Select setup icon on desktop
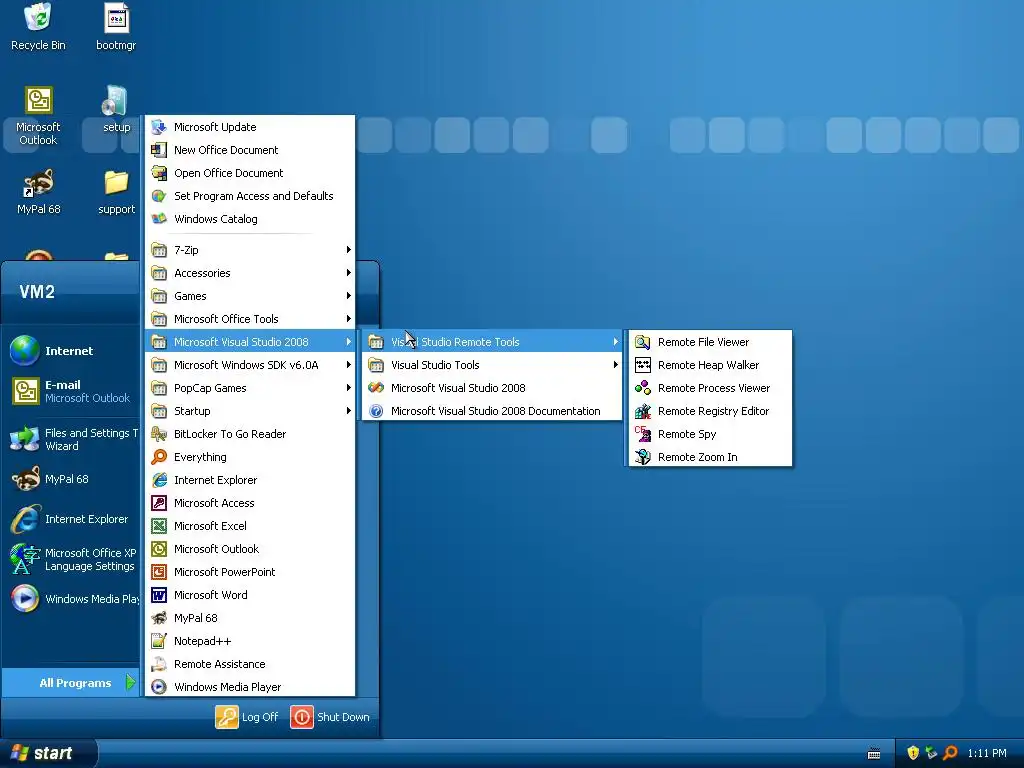The height and width of the screenshot is (768, 1024). pyautogui.click(x=116, y=108)
